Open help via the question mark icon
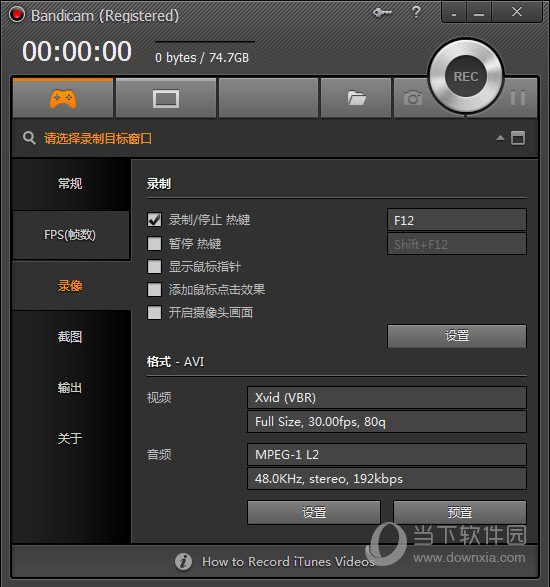This screenshot has height=587, width=550. [416, 12]
